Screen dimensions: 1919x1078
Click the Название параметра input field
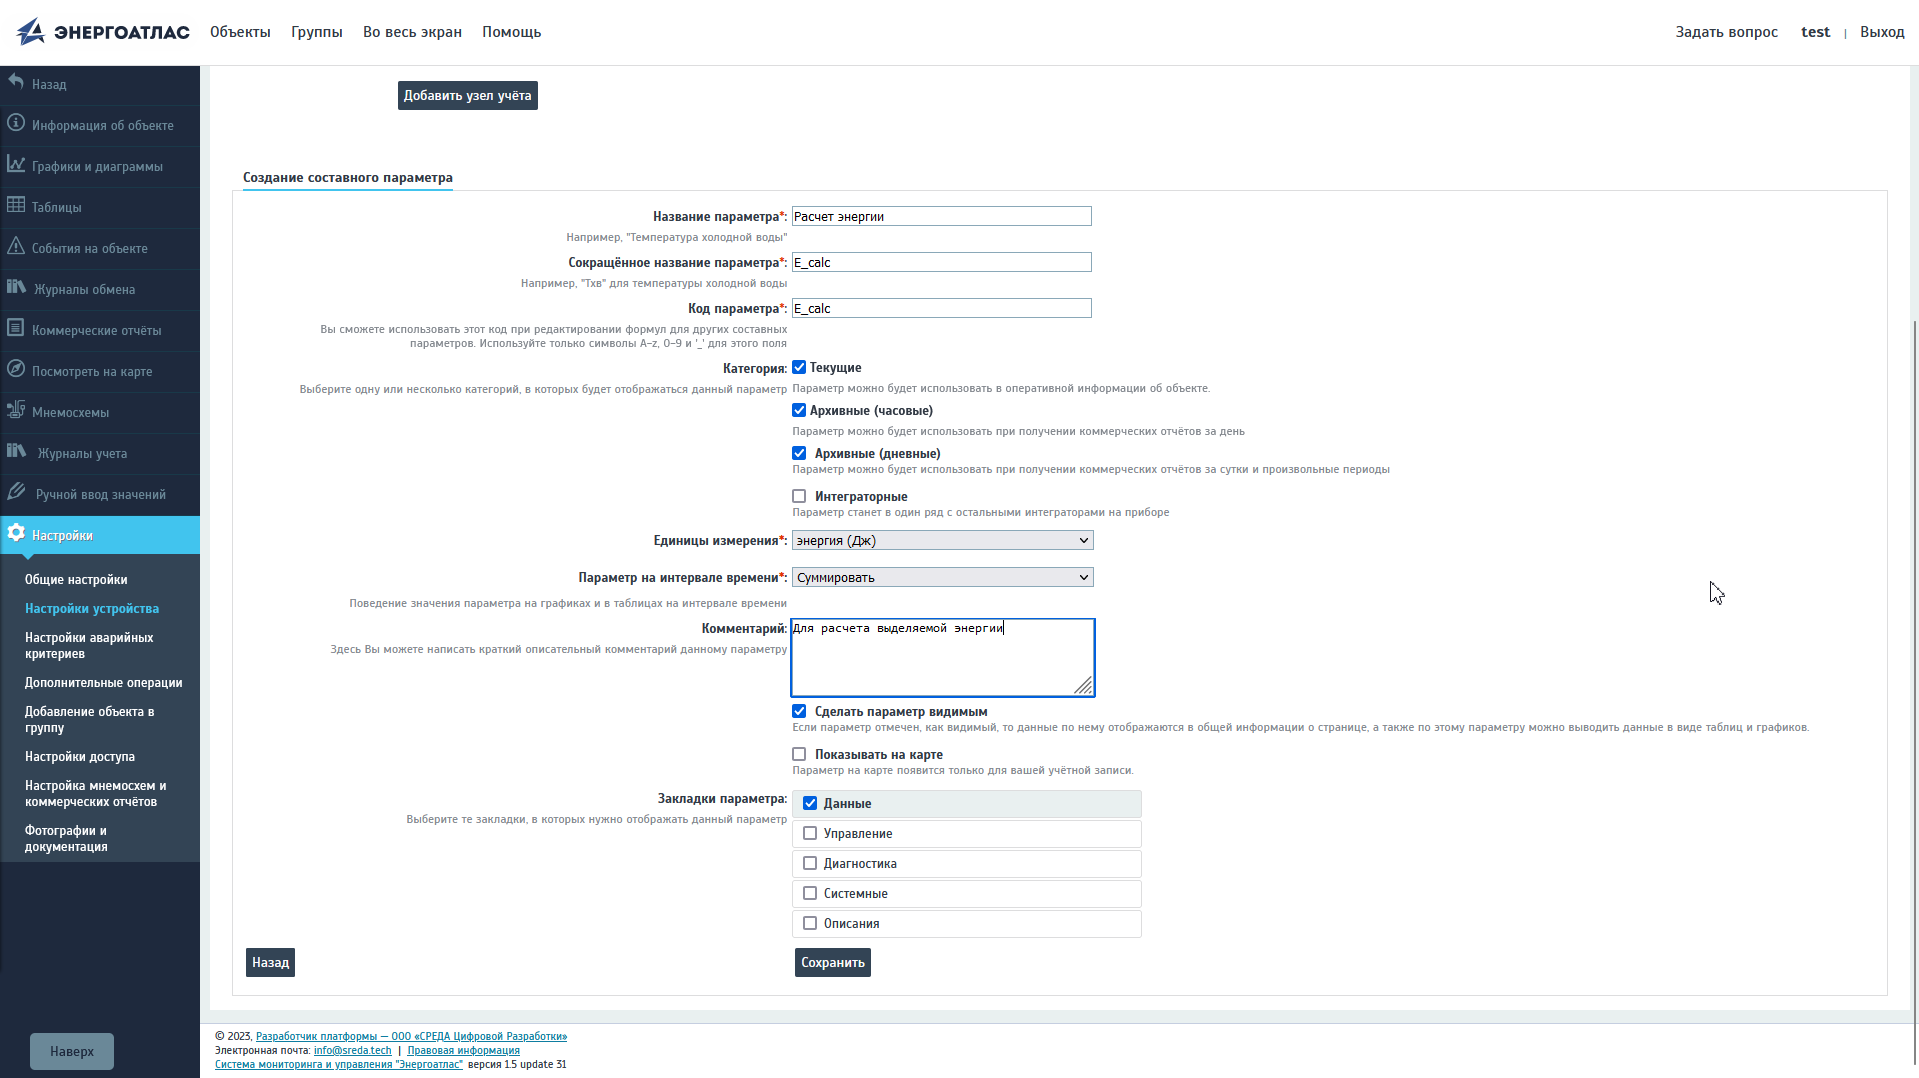click(941, 217)
